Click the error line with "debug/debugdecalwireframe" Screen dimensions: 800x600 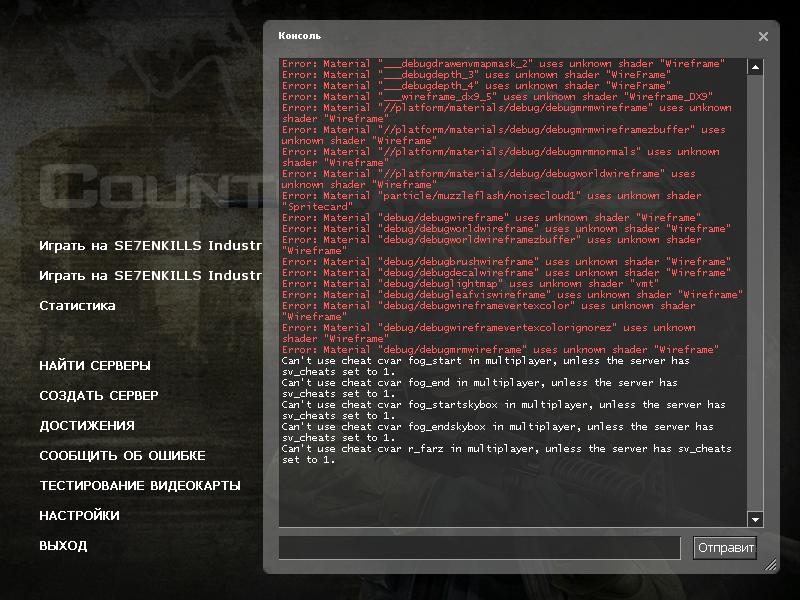point(506,272)
